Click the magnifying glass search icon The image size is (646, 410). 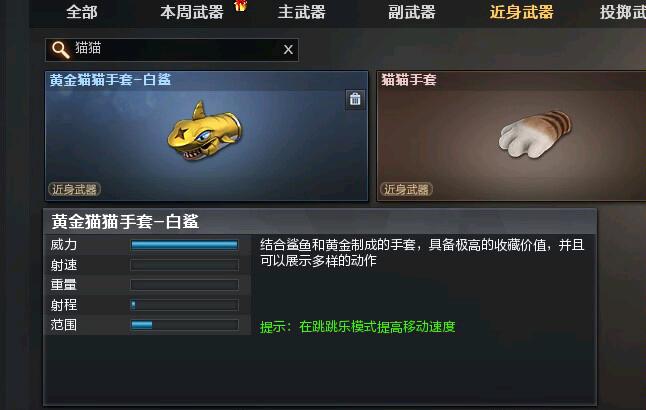coord(60,49)
